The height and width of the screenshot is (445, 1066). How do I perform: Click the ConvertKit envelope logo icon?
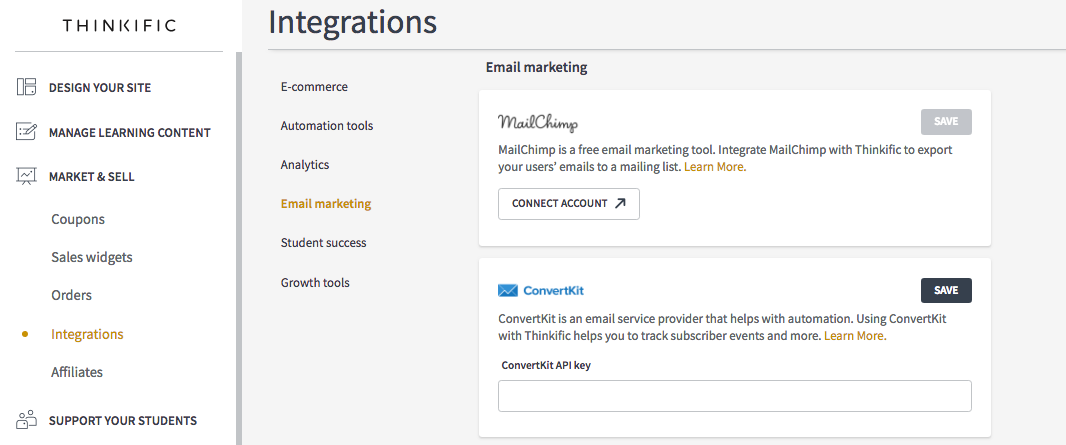[508, 291]
